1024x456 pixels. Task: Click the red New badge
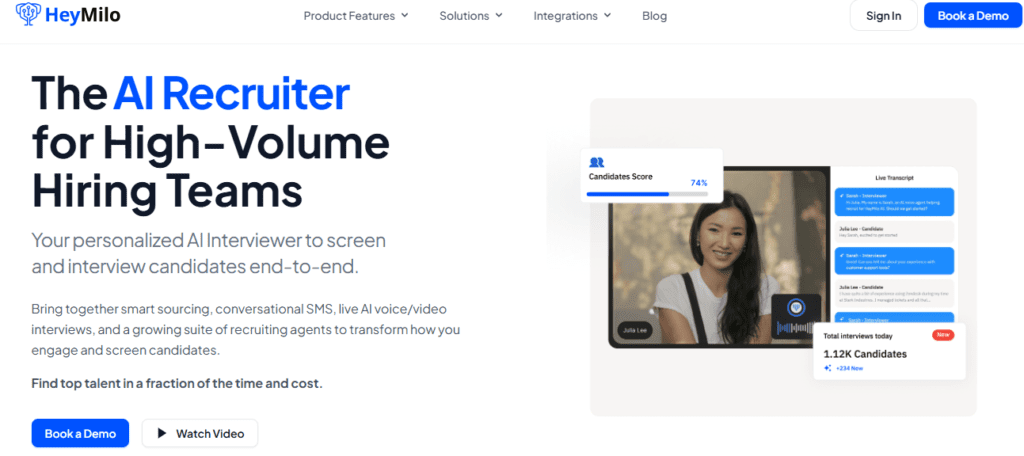(942, 335)
